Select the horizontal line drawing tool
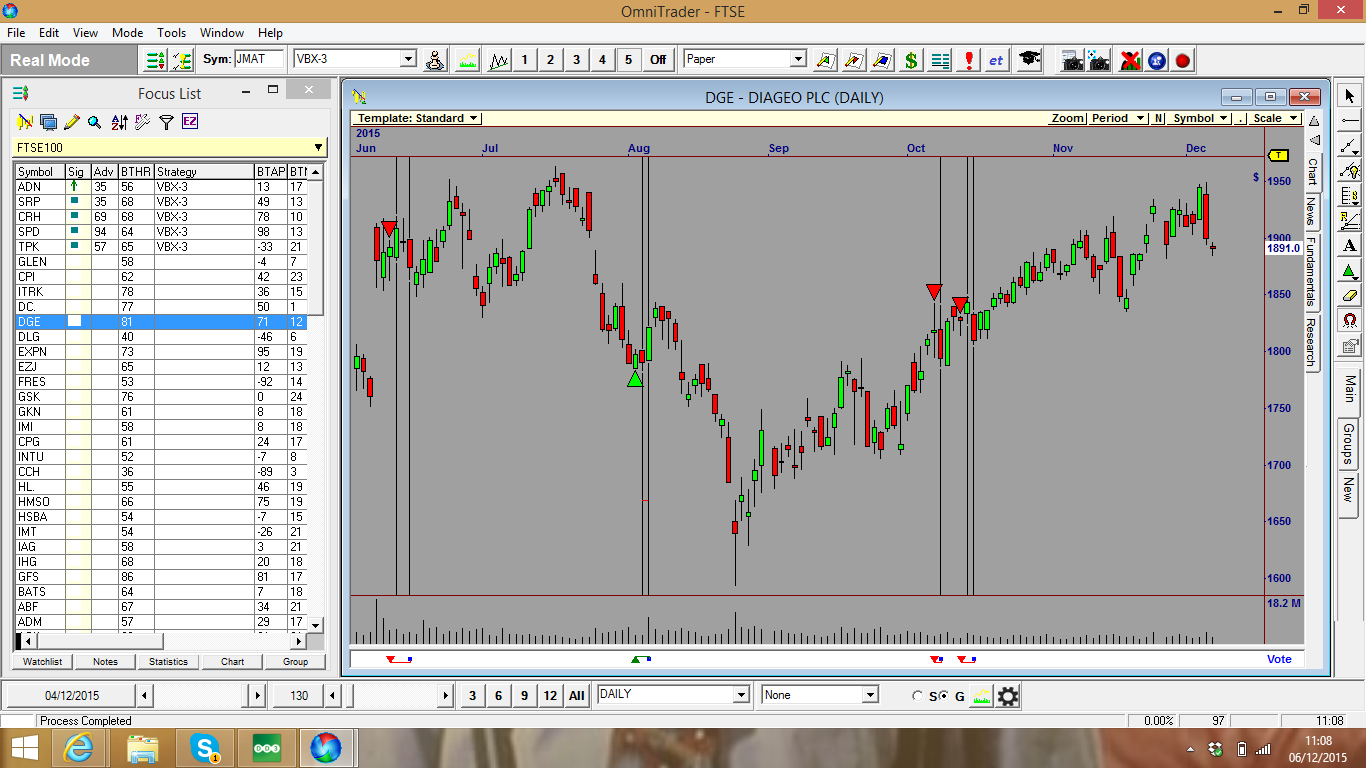 [1350, 121]
